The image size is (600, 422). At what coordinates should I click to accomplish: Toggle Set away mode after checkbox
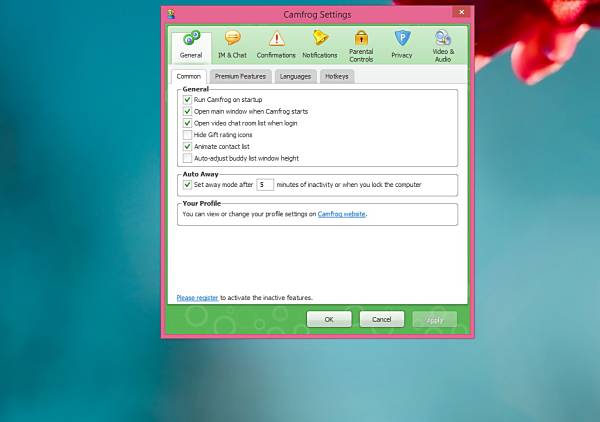[187, 185]
